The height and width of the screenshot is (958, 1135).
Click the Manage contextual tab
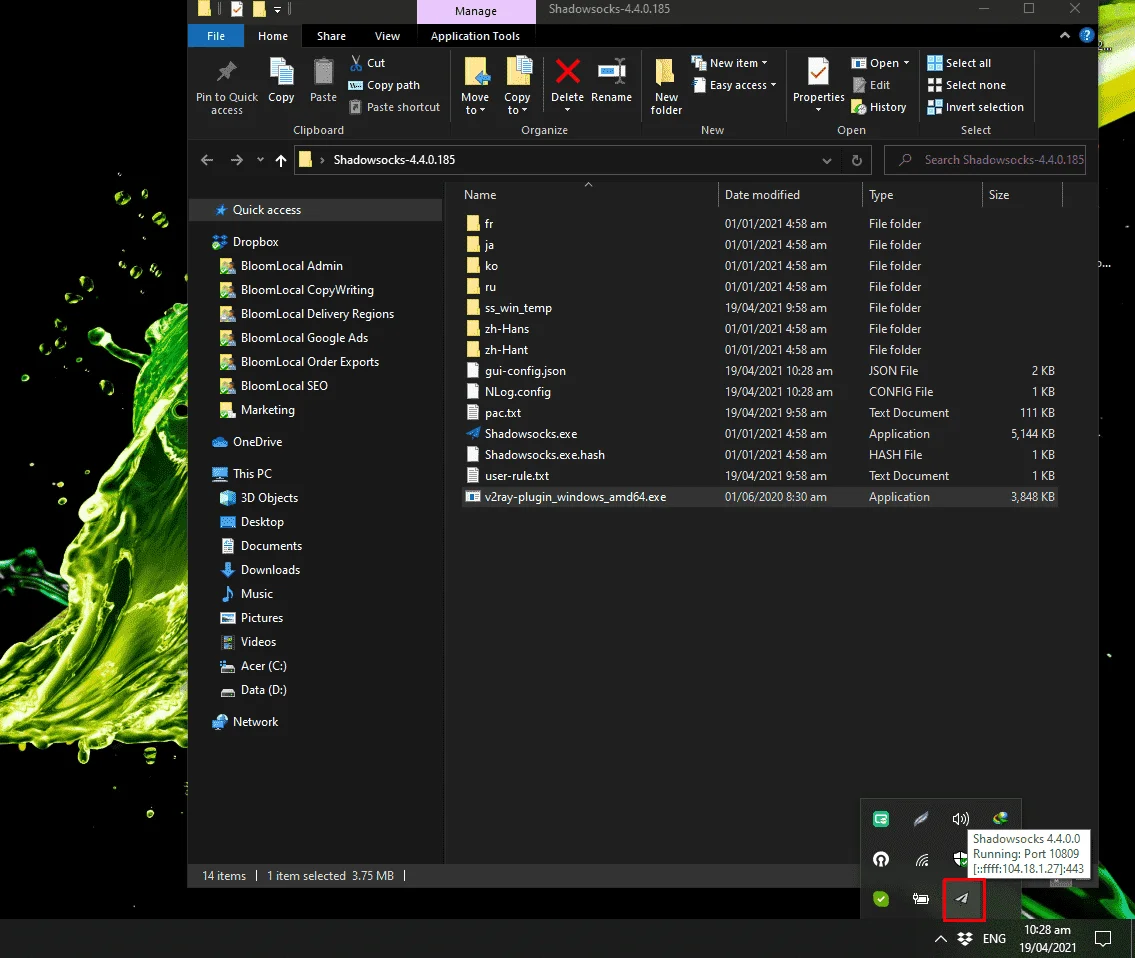tap(476, 11)
